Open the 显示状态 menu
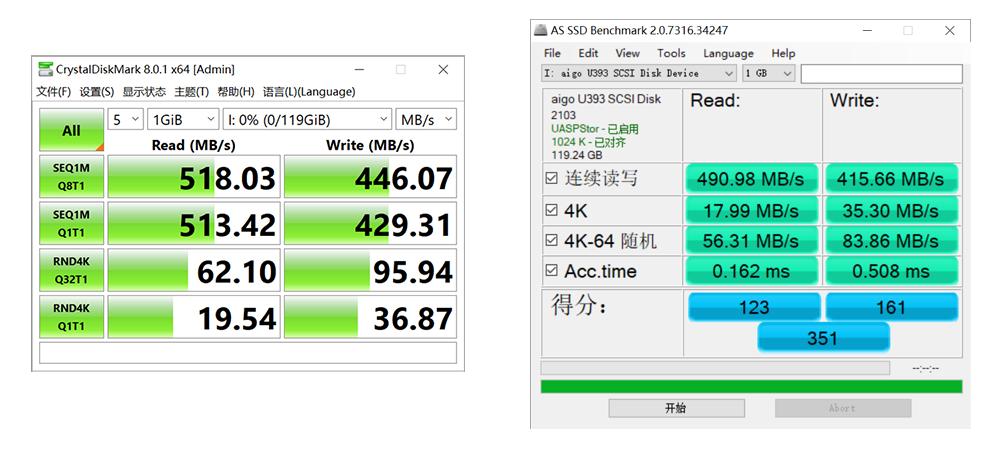 coord(144,92)
